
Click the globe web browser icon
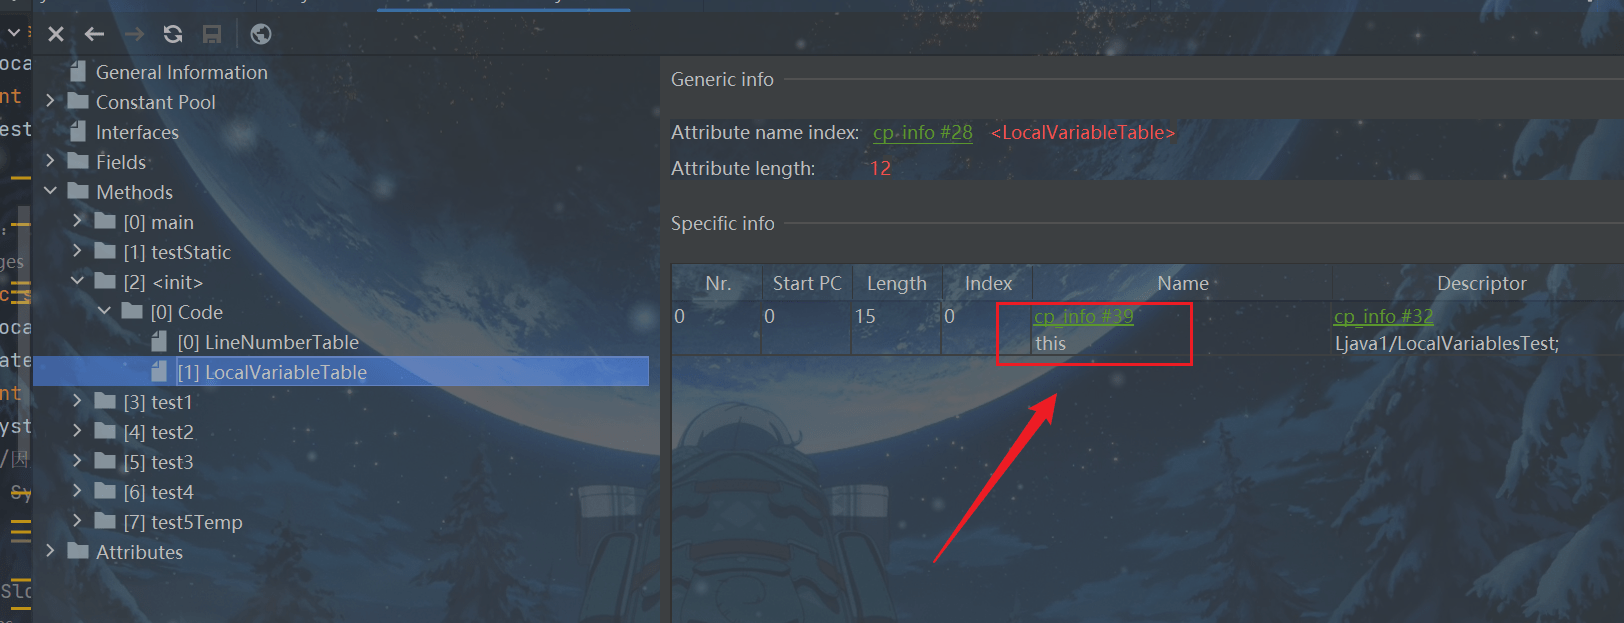click(x=261, y=34)
